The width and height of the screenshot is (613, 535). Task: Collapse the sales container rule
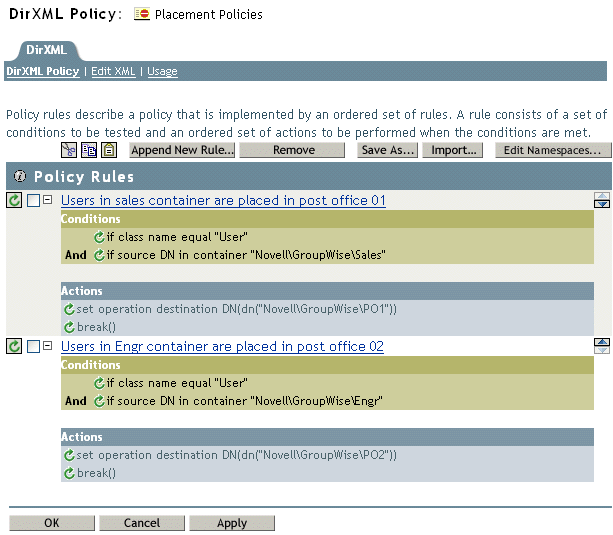pos(47,201)
